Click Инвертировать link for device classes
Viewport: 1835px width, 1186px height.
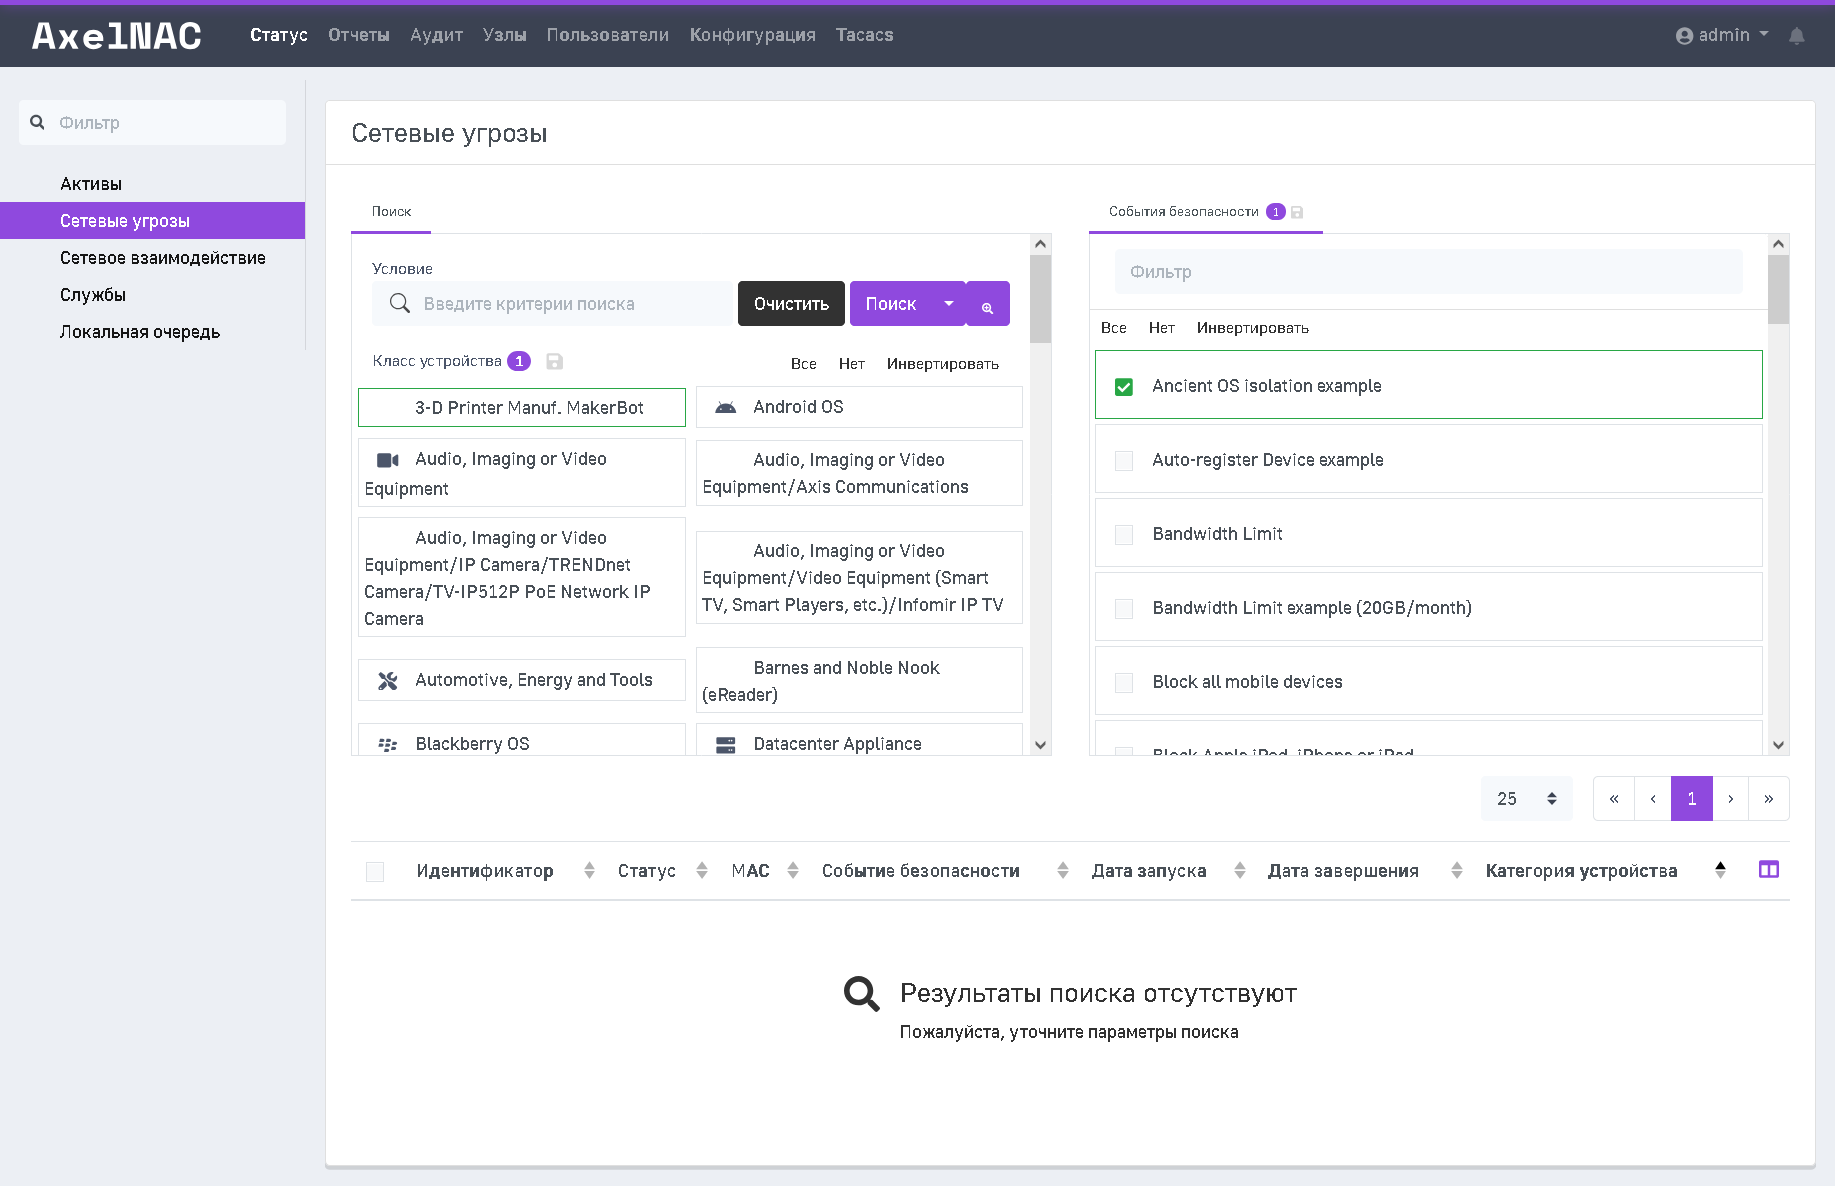coord(942,364)
